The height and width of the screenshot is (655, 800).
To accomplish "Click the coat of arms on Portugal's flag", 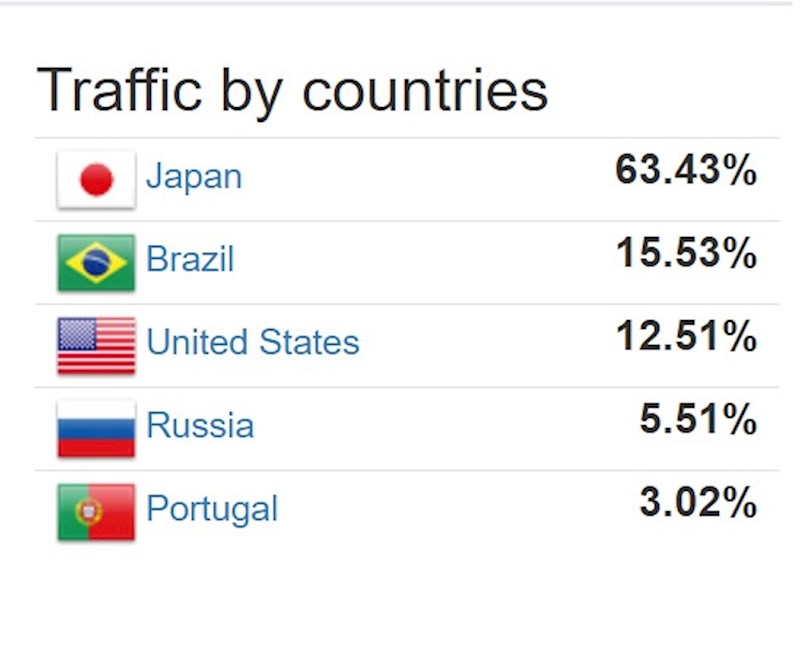I will coord(89,512).
